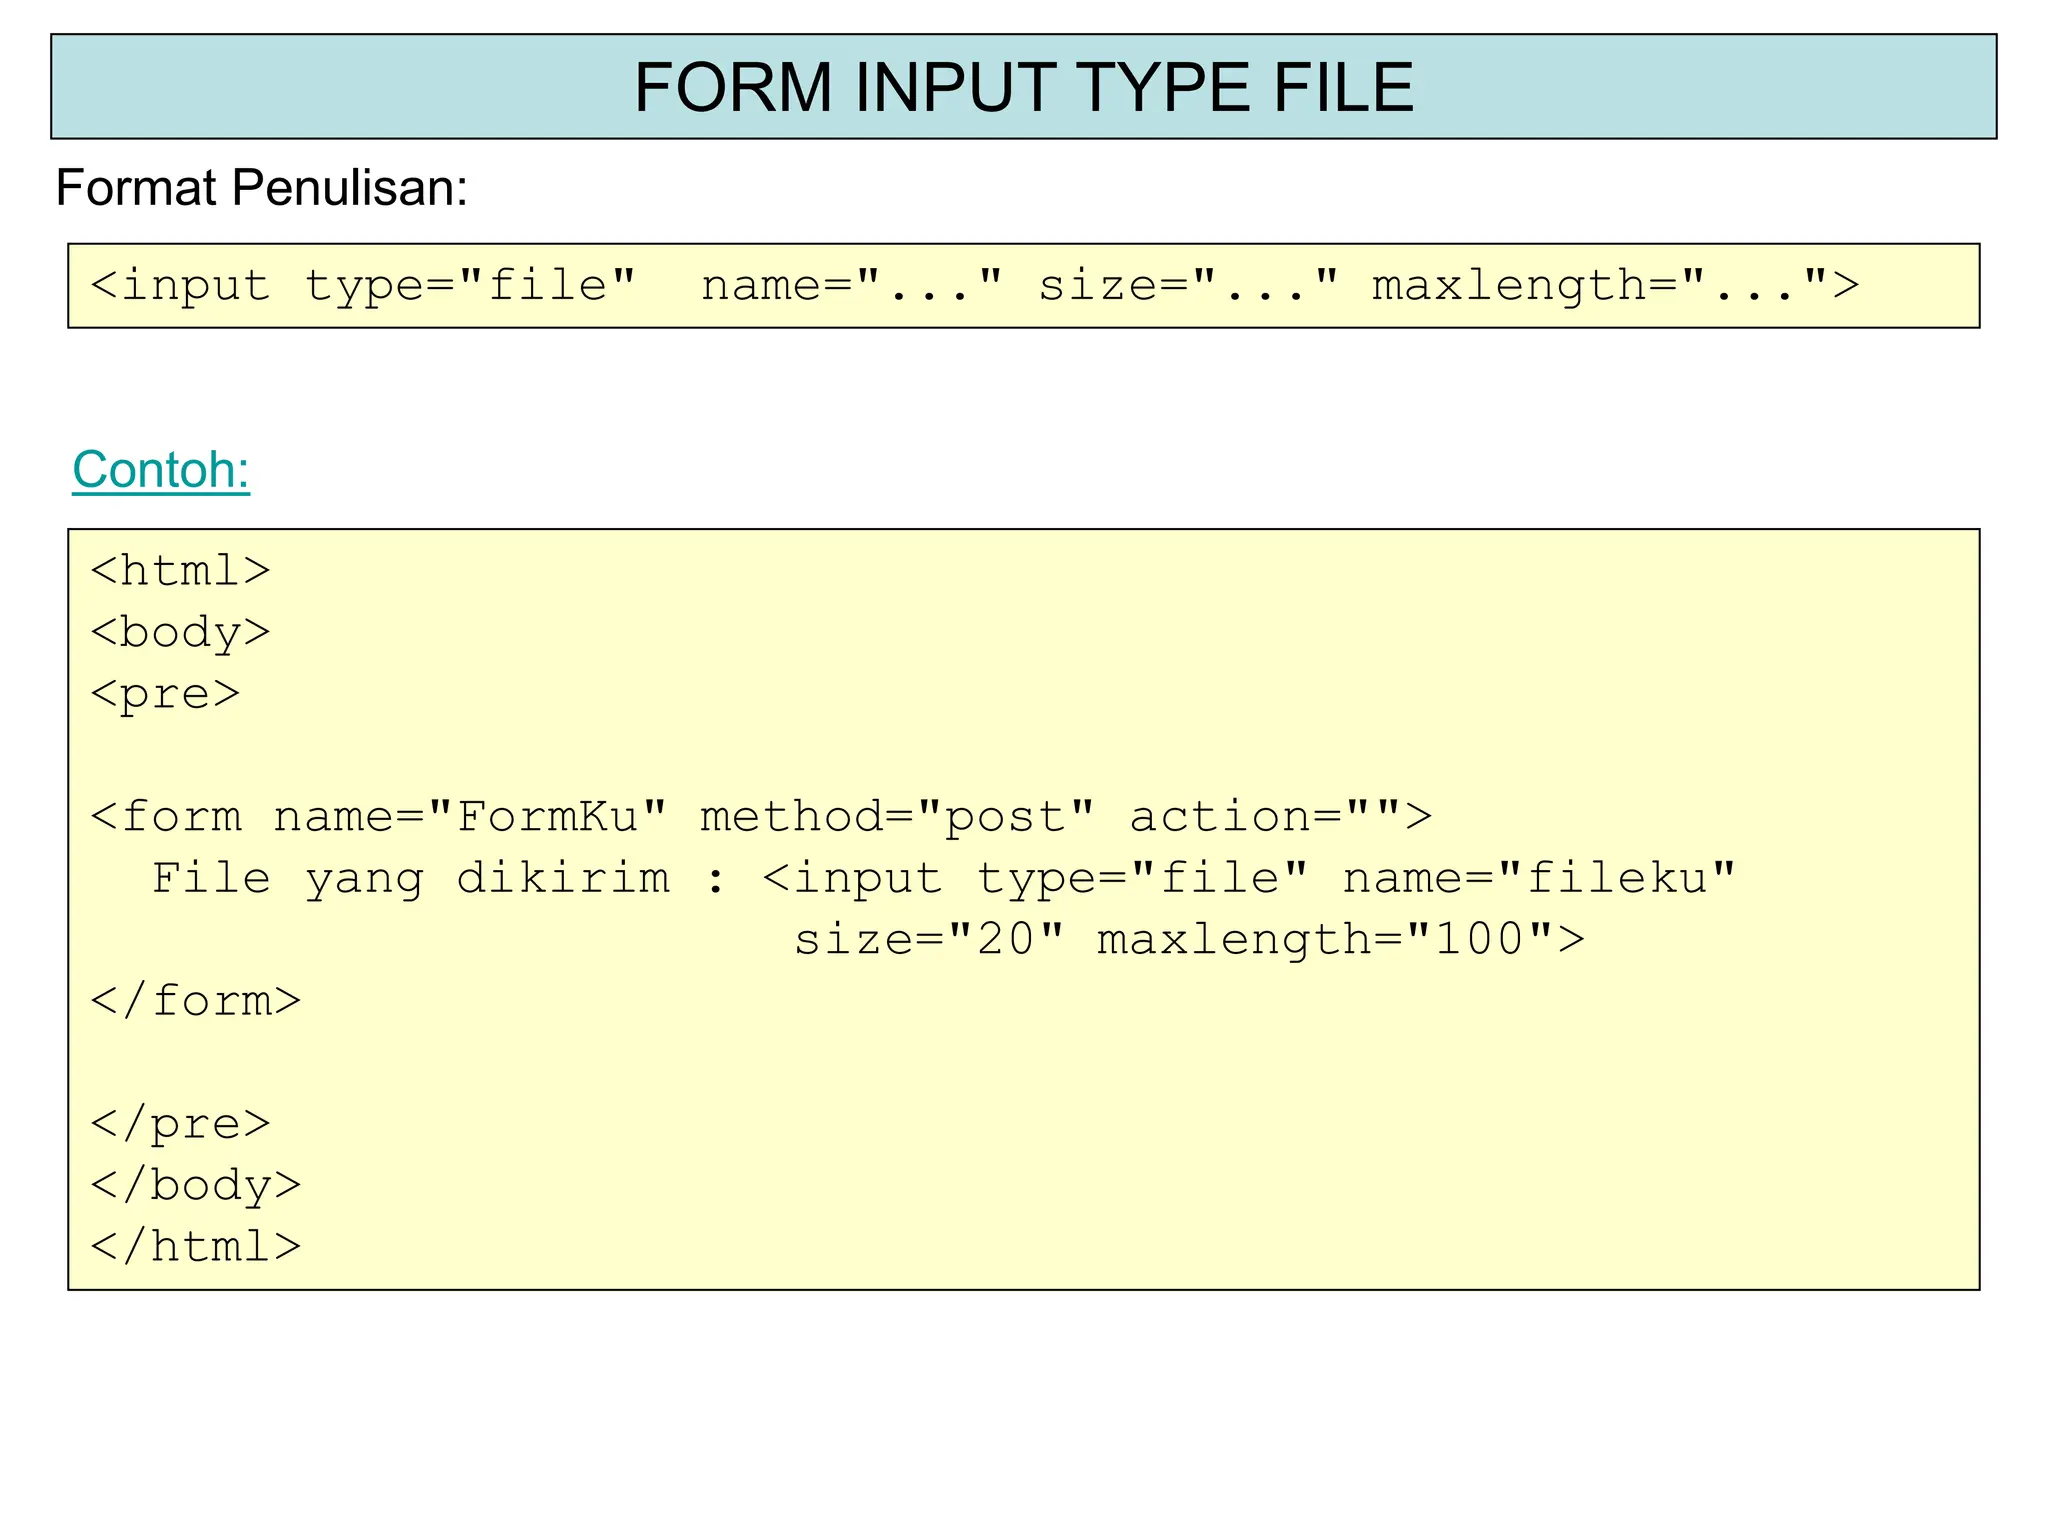Image resolution: width=2048 pixels, height=1536 pixels.
Task: Click the closing </form> tag line
Action: point(196,1001)
